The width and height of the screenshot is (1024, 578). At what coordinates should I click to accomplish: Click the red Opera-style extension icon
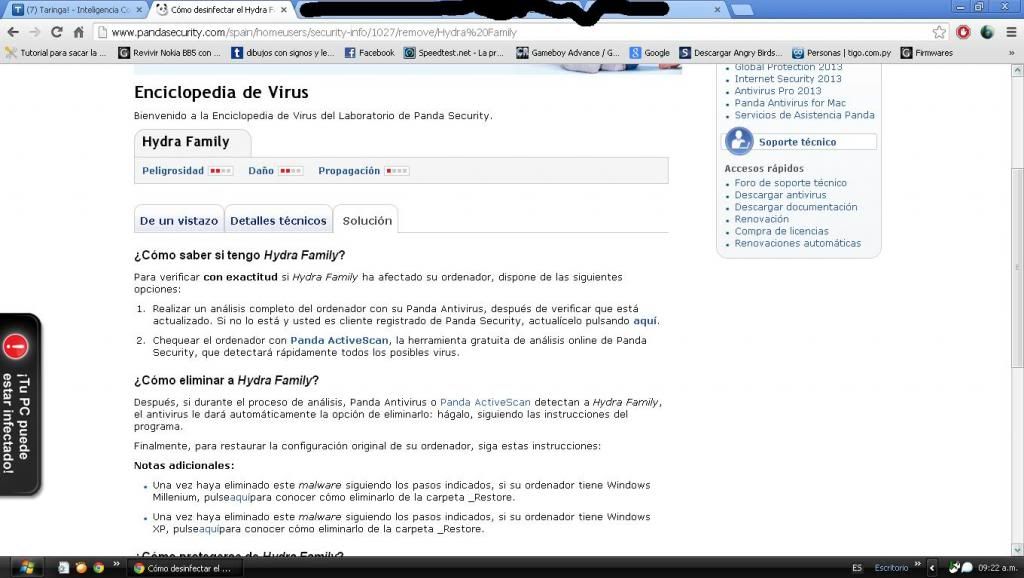(x=963, y=32)
